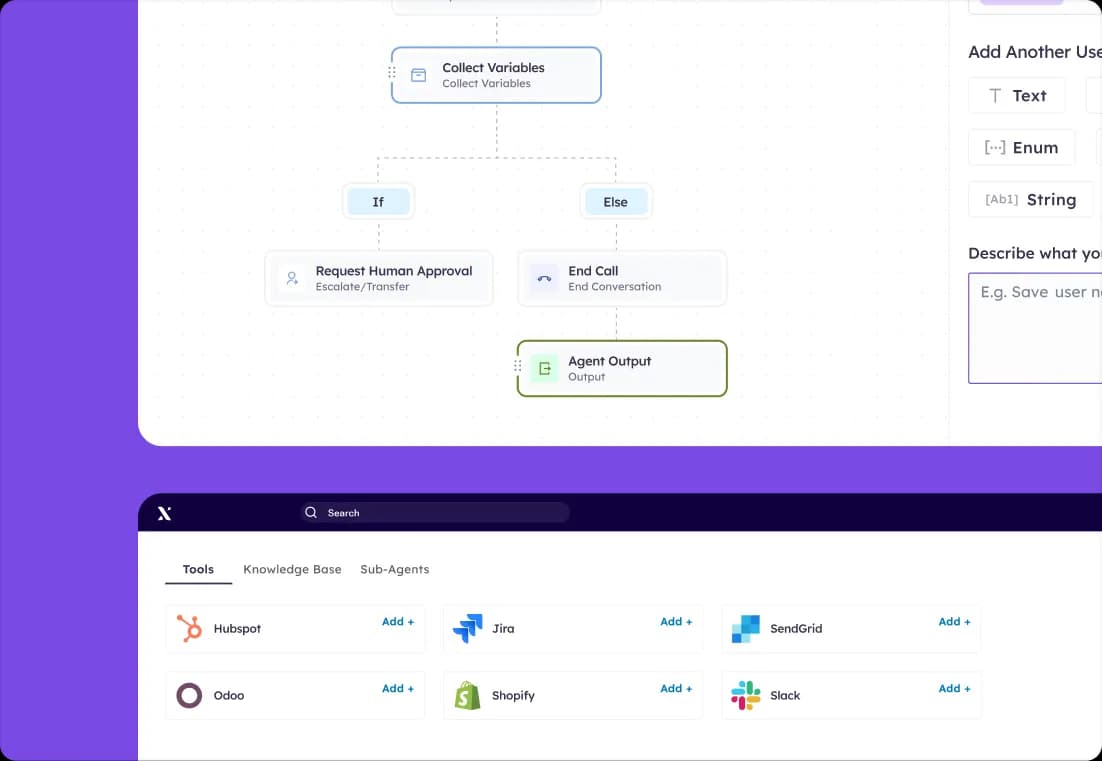Select the SendGrid icon
Screen dimensions: 1102x761
point(744,629)
